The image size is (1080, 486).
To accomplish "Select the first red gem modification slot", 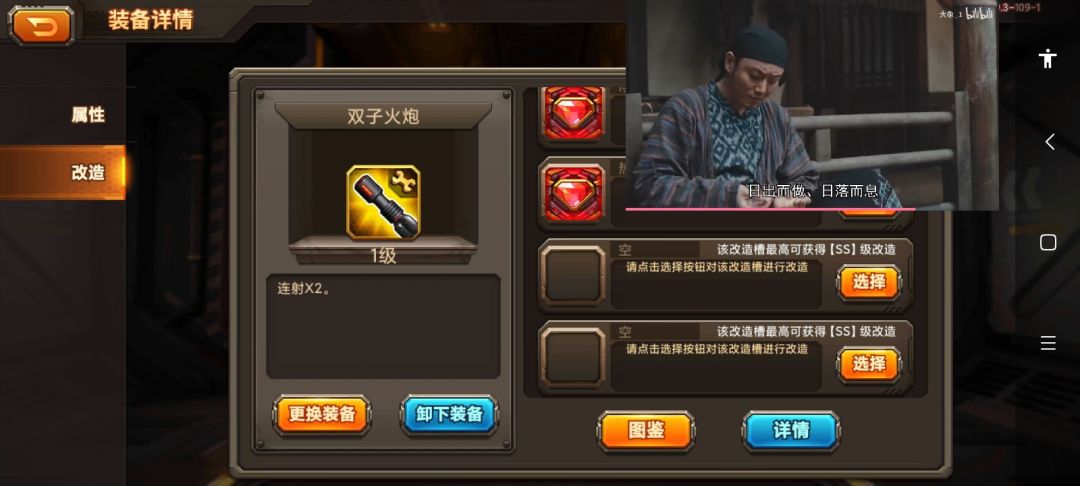I will [x=574, y=113].
